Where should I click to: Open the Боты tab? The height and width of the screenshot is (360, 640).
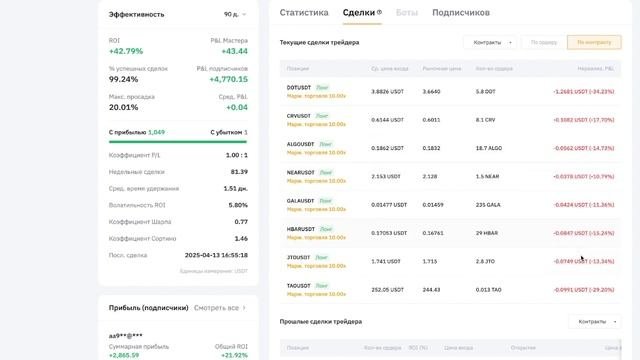407,13
